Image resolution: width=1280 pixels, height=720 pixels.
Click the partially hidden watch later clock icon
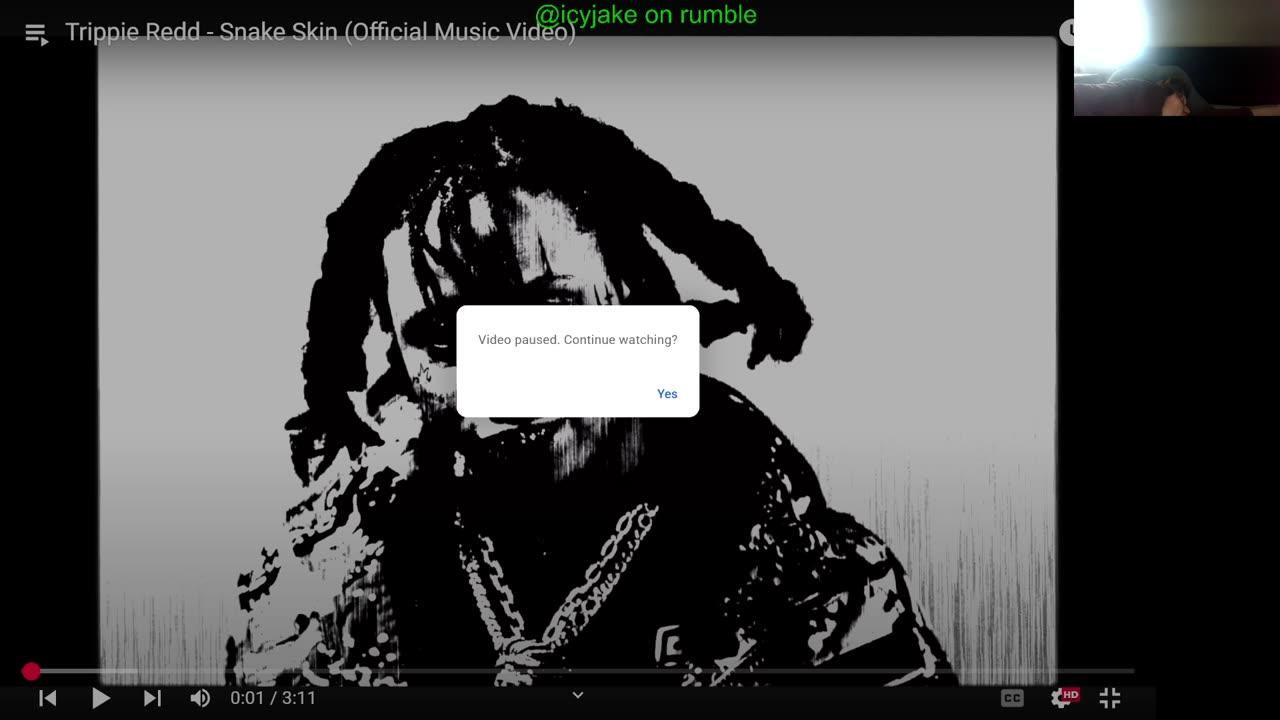(1067, 31)
